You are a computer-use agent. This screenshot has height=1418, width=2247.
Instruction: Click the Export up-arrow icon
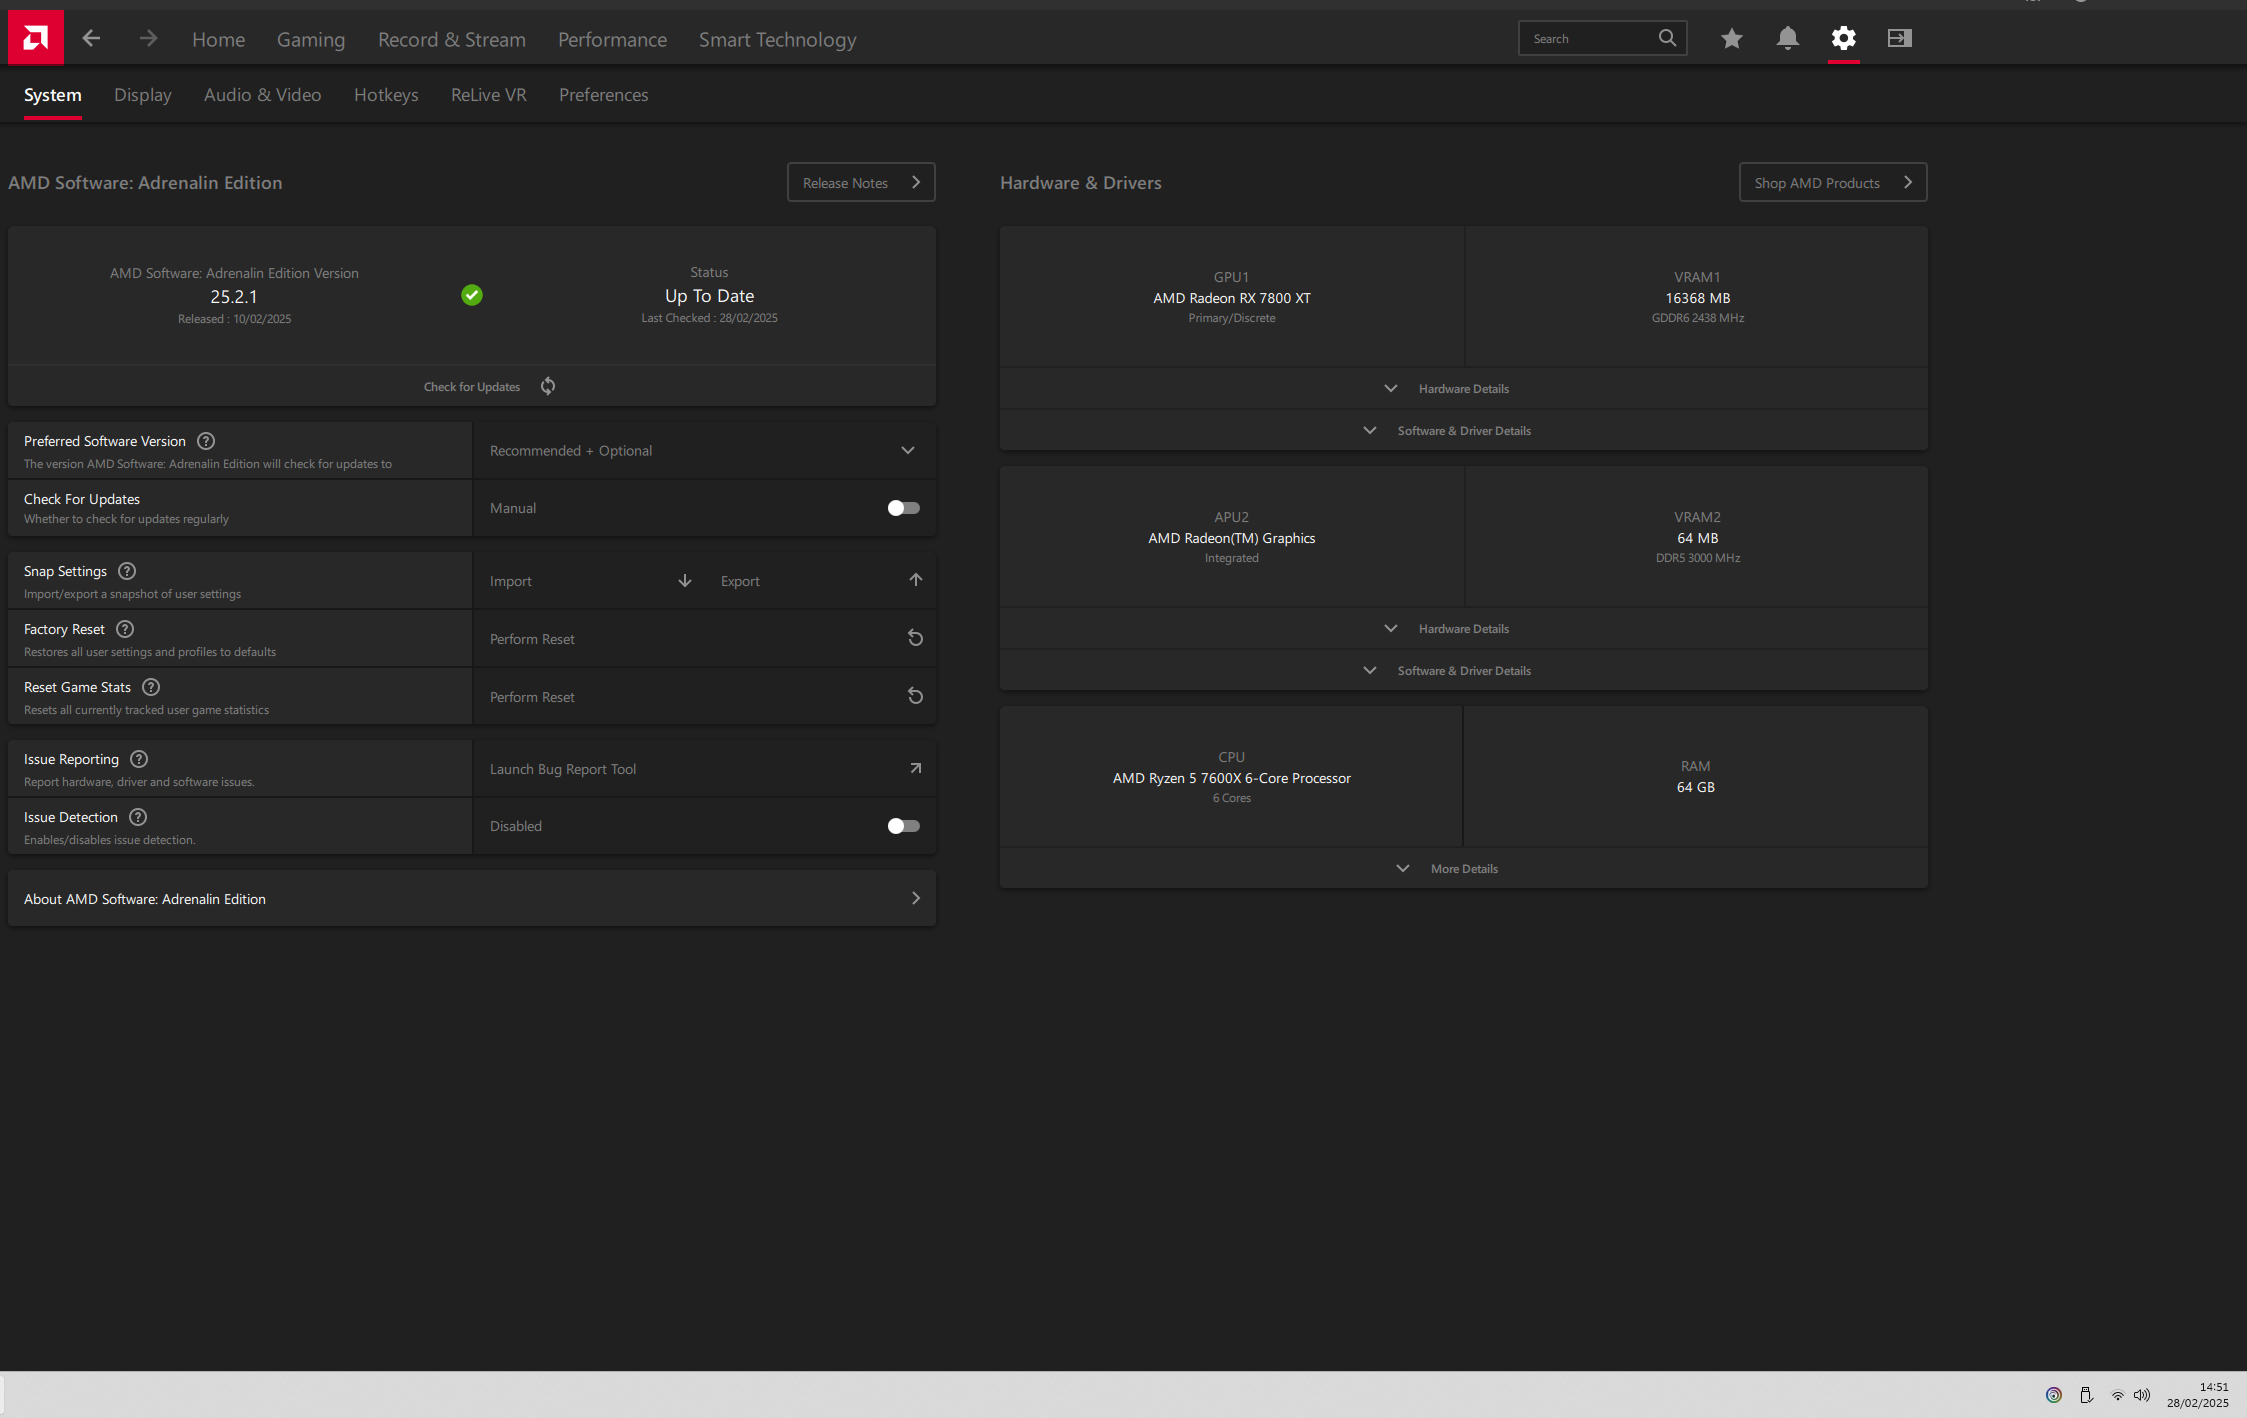[x=916, y=580]
